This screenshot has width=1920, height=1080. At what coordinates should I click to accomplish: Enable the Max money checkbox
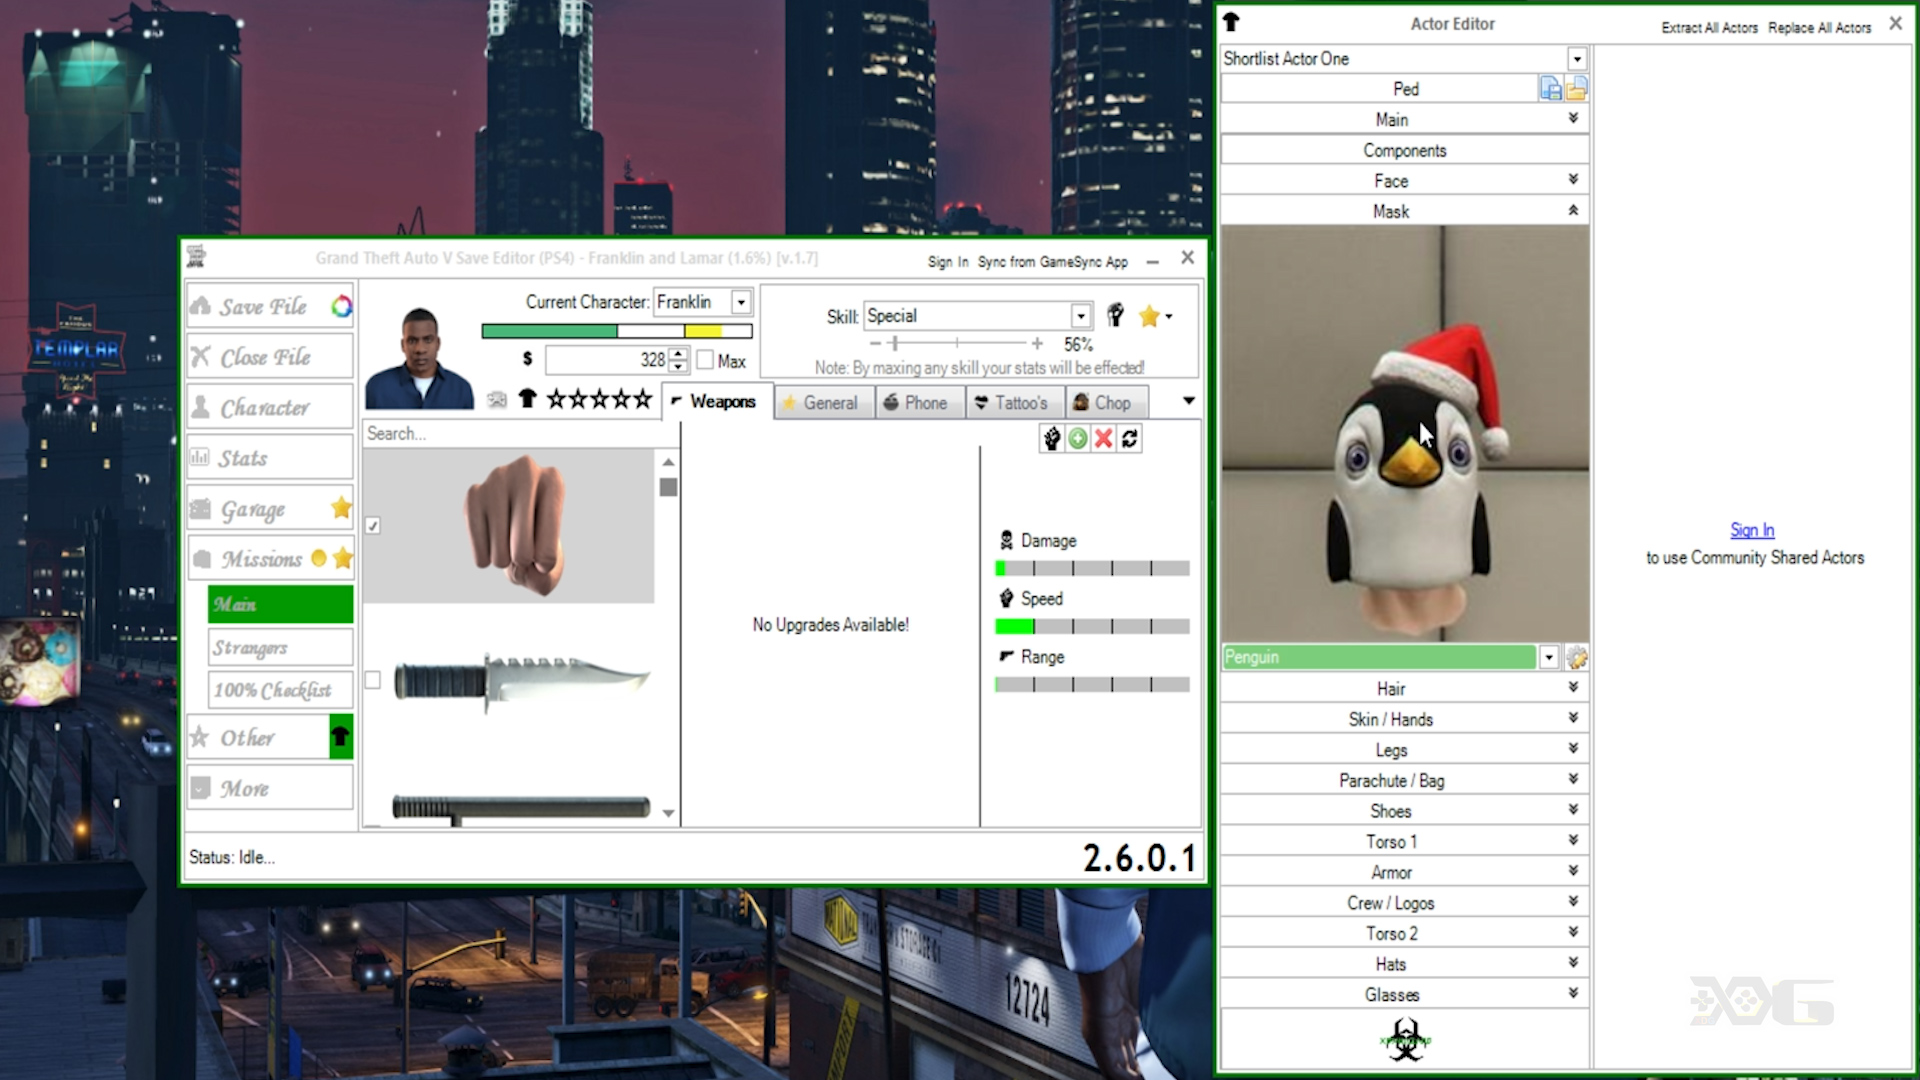pyautogui.click(x=704, y=360)
